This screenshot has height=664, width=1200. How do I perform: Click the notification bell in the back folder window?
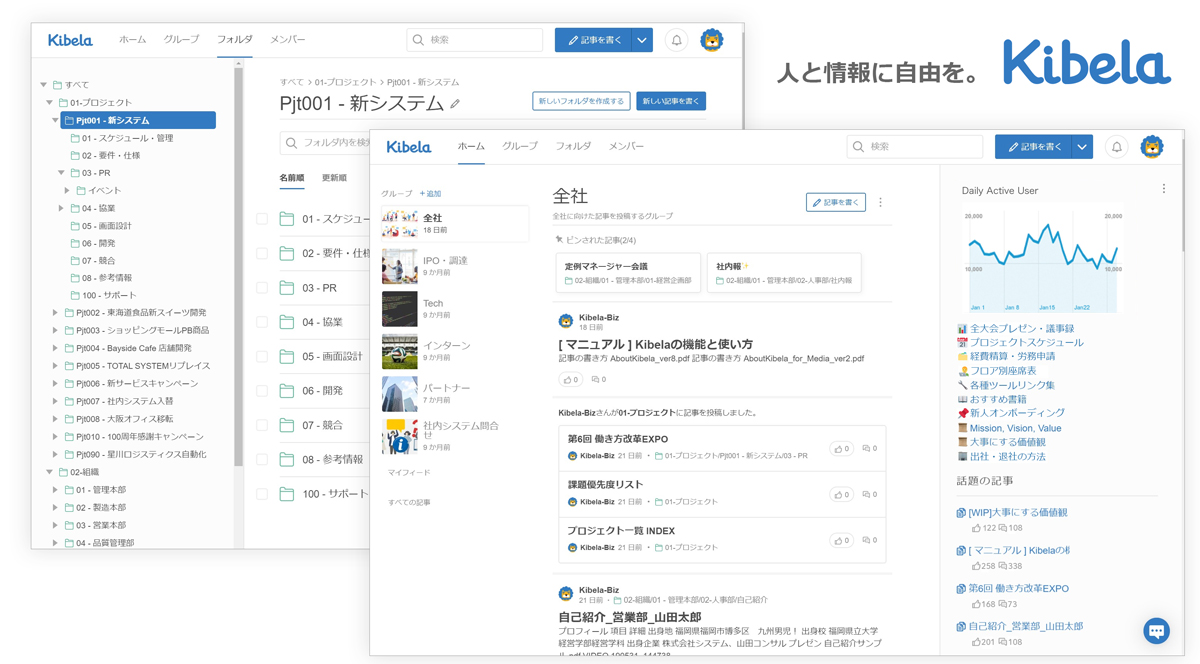[676, 40]
